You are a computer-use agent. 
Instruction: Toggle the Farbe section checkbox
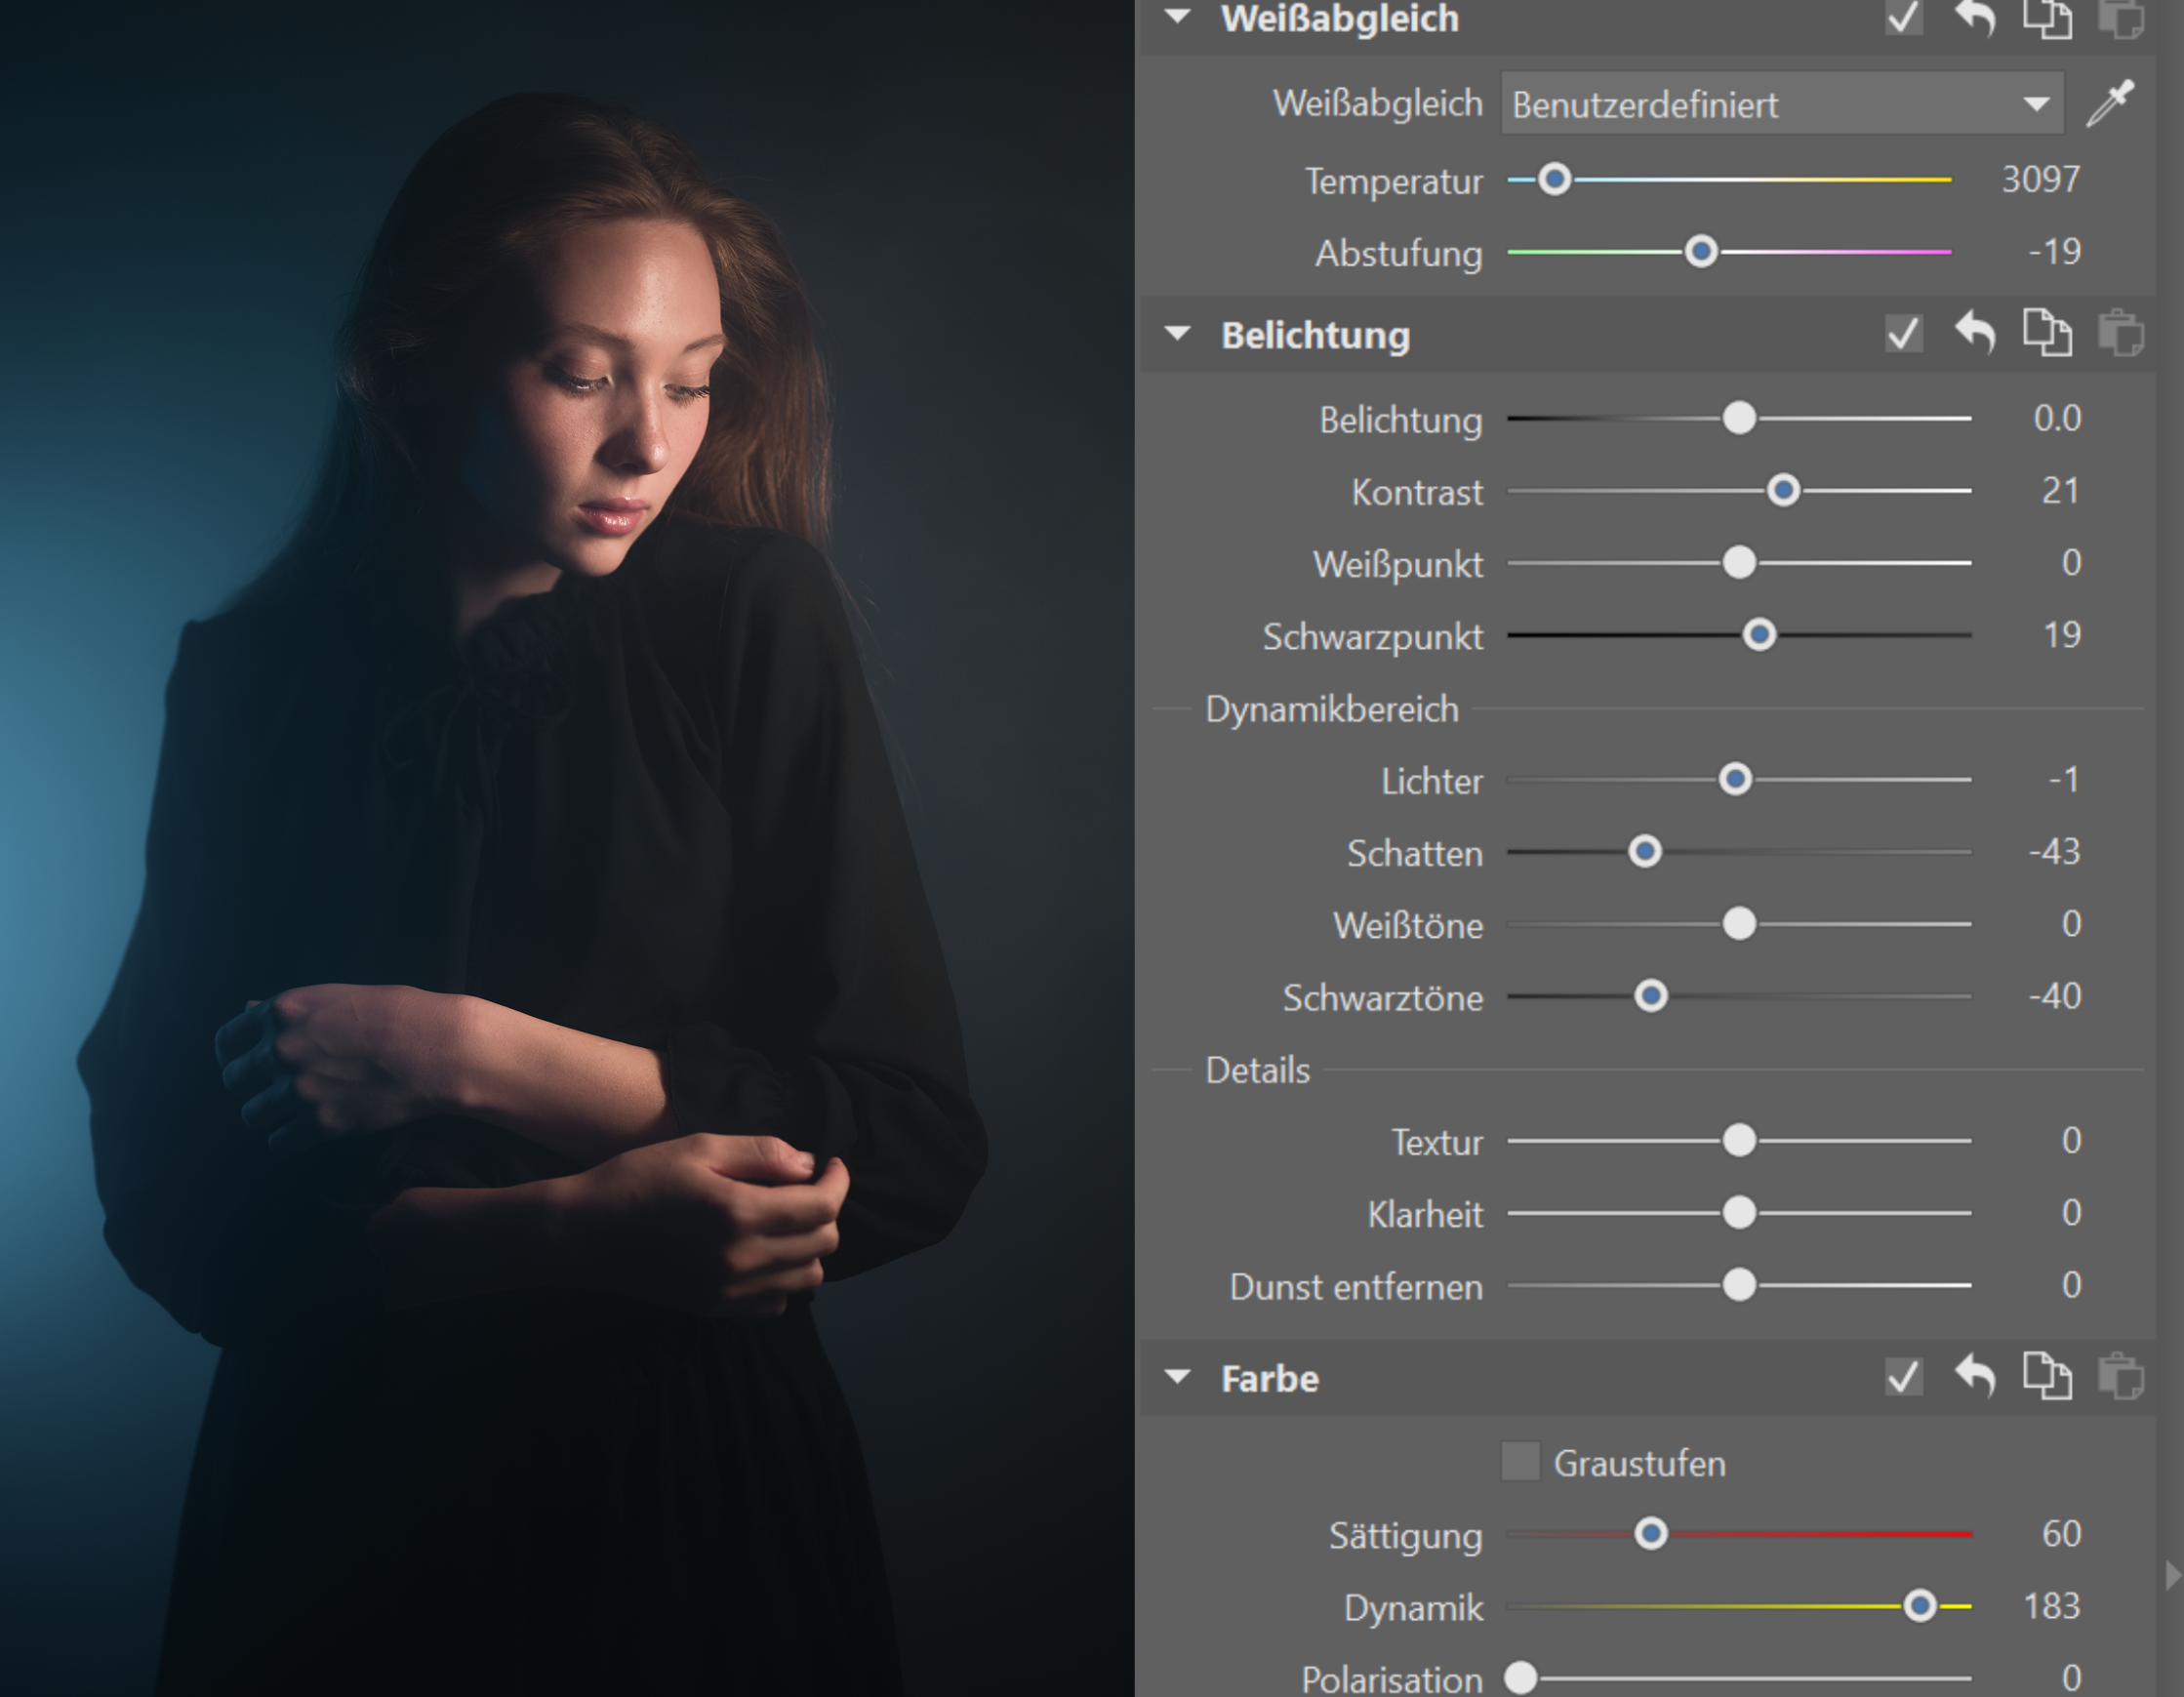pyautogui.click(x=1903, y=1377)
